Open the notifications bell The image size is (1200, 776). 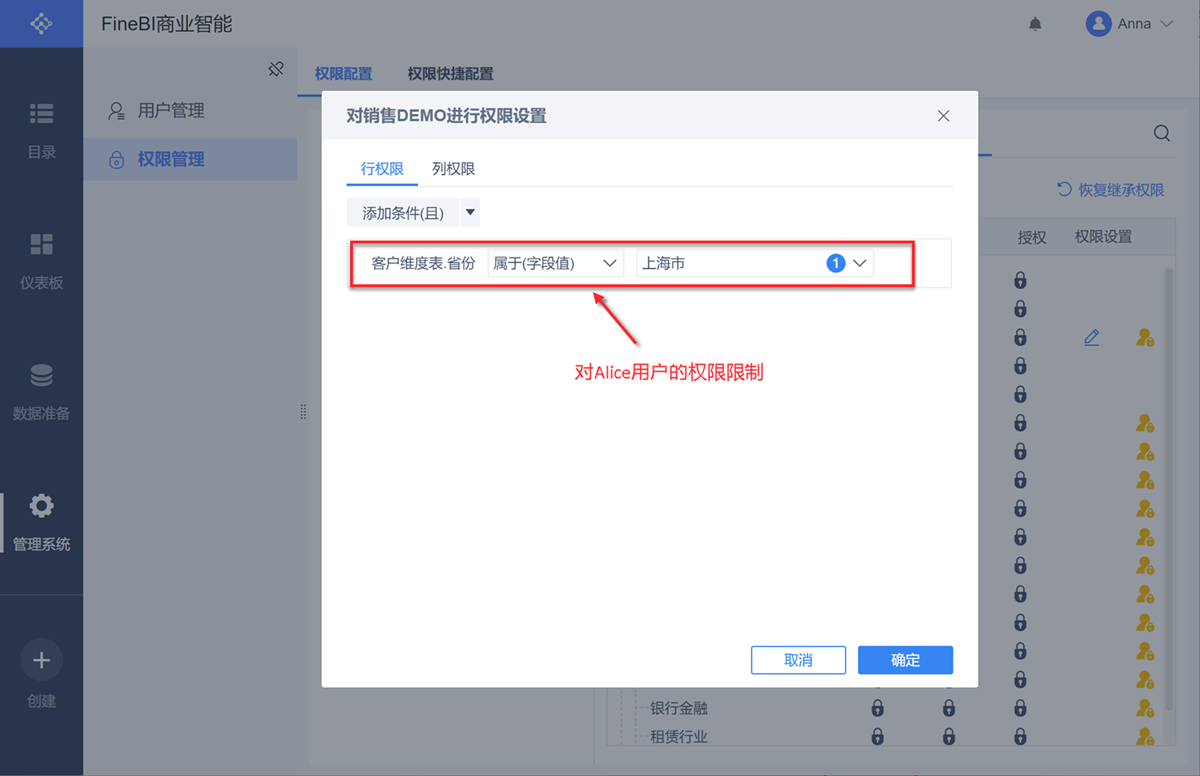point(1035,24)
